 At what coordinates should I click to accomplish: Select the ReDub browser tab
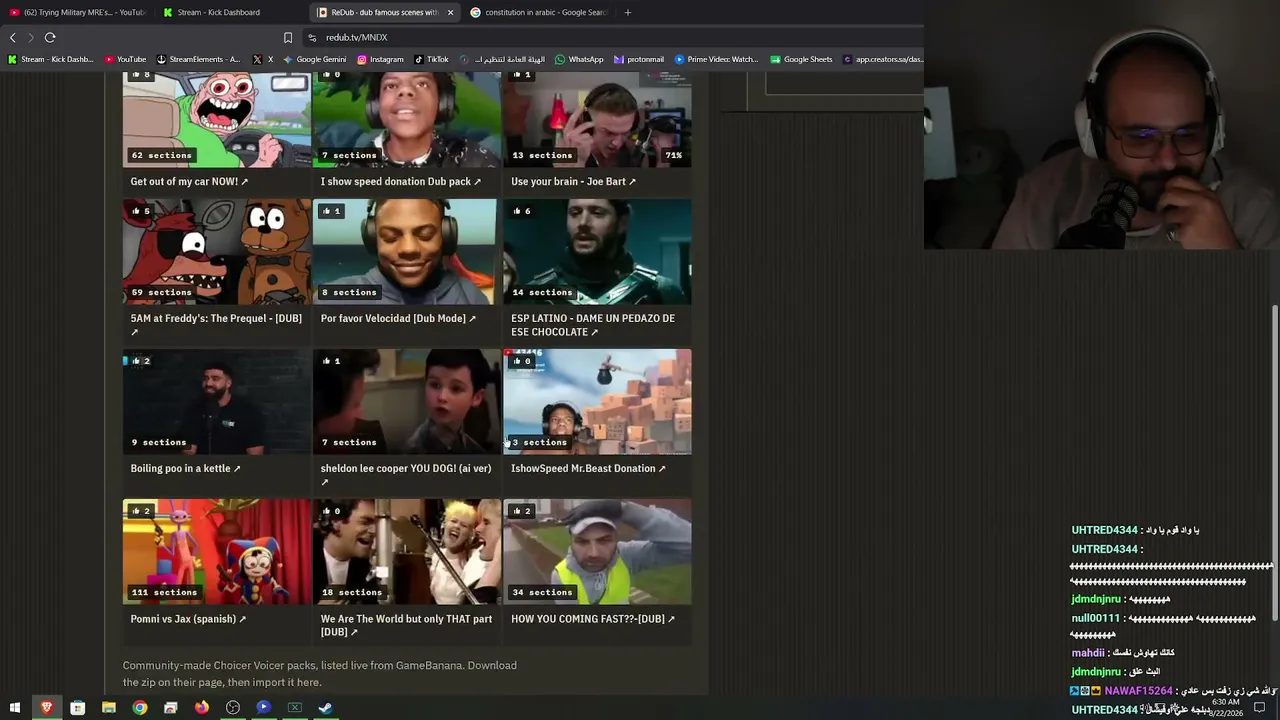[x=385, y=13]
